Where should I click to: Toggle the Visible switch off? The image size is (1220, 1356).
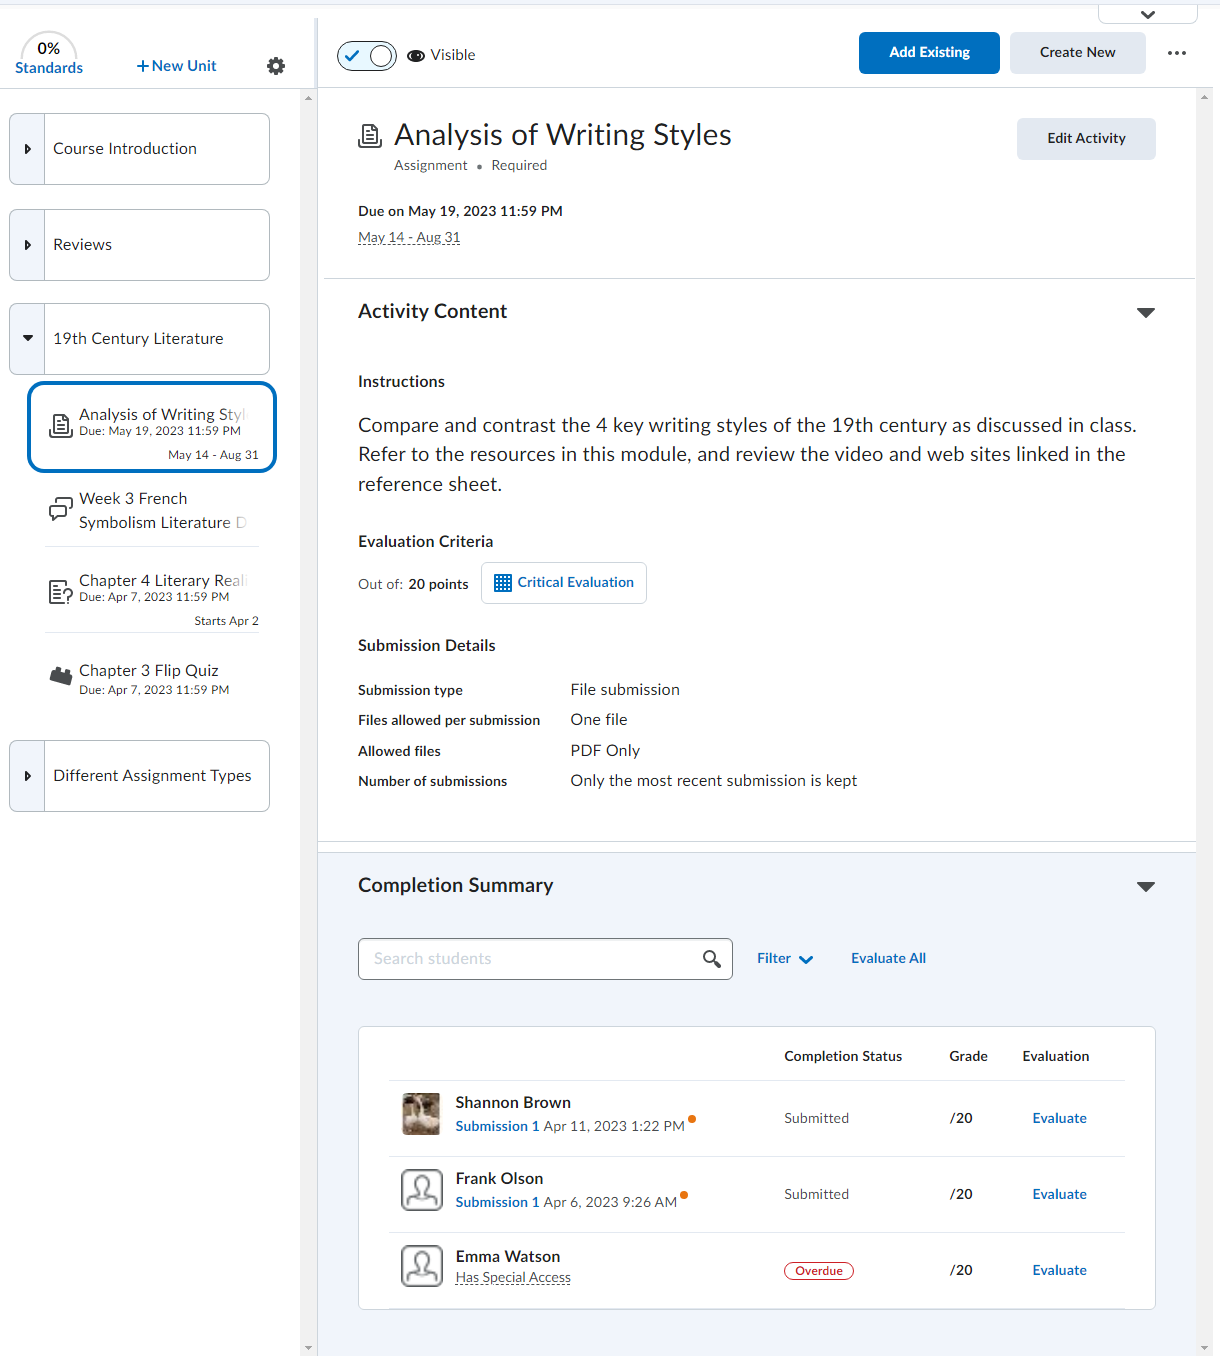pos(367,56)
